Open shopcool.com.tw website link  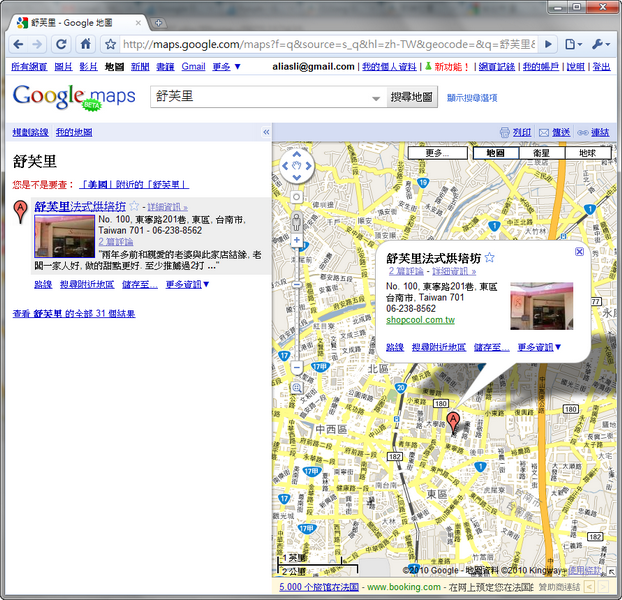coord(420,320)
